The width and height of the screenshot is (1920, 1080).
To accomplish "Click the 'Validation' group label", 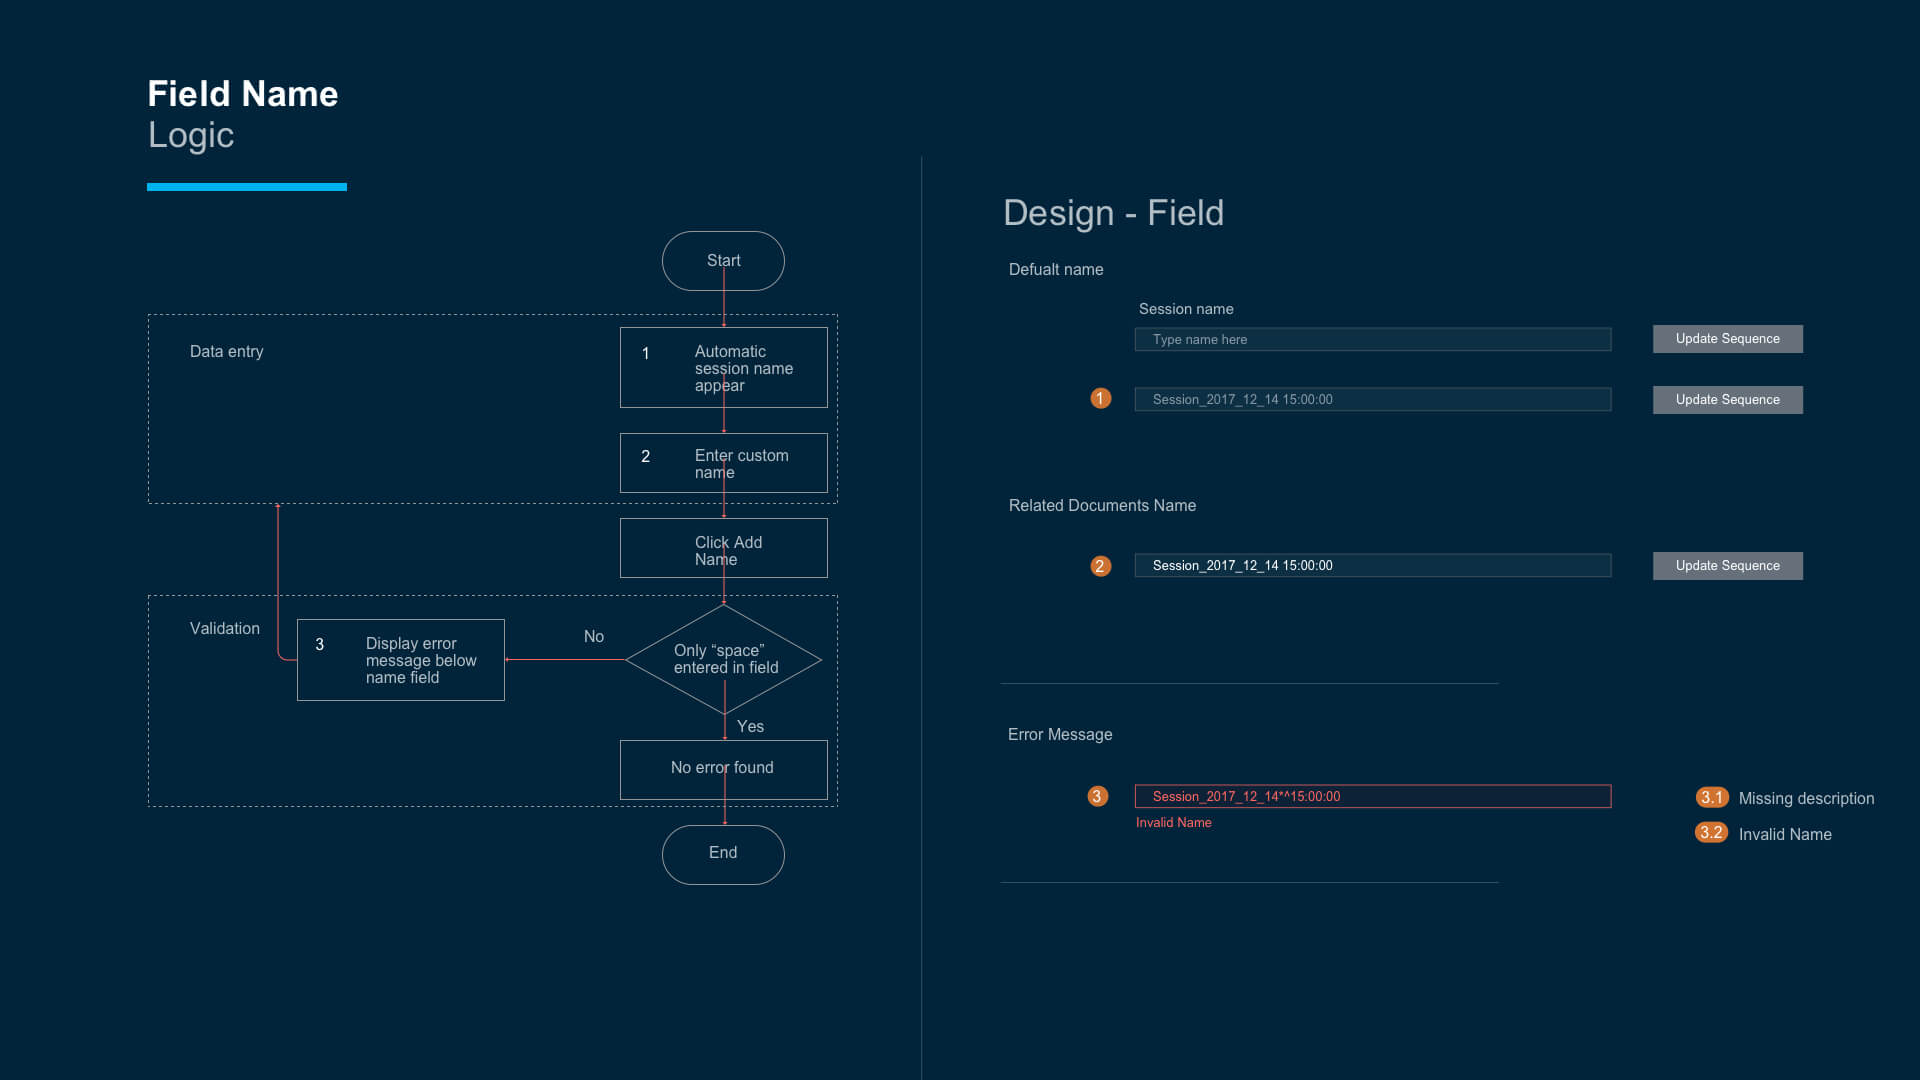I will click(x=225, y=628).
